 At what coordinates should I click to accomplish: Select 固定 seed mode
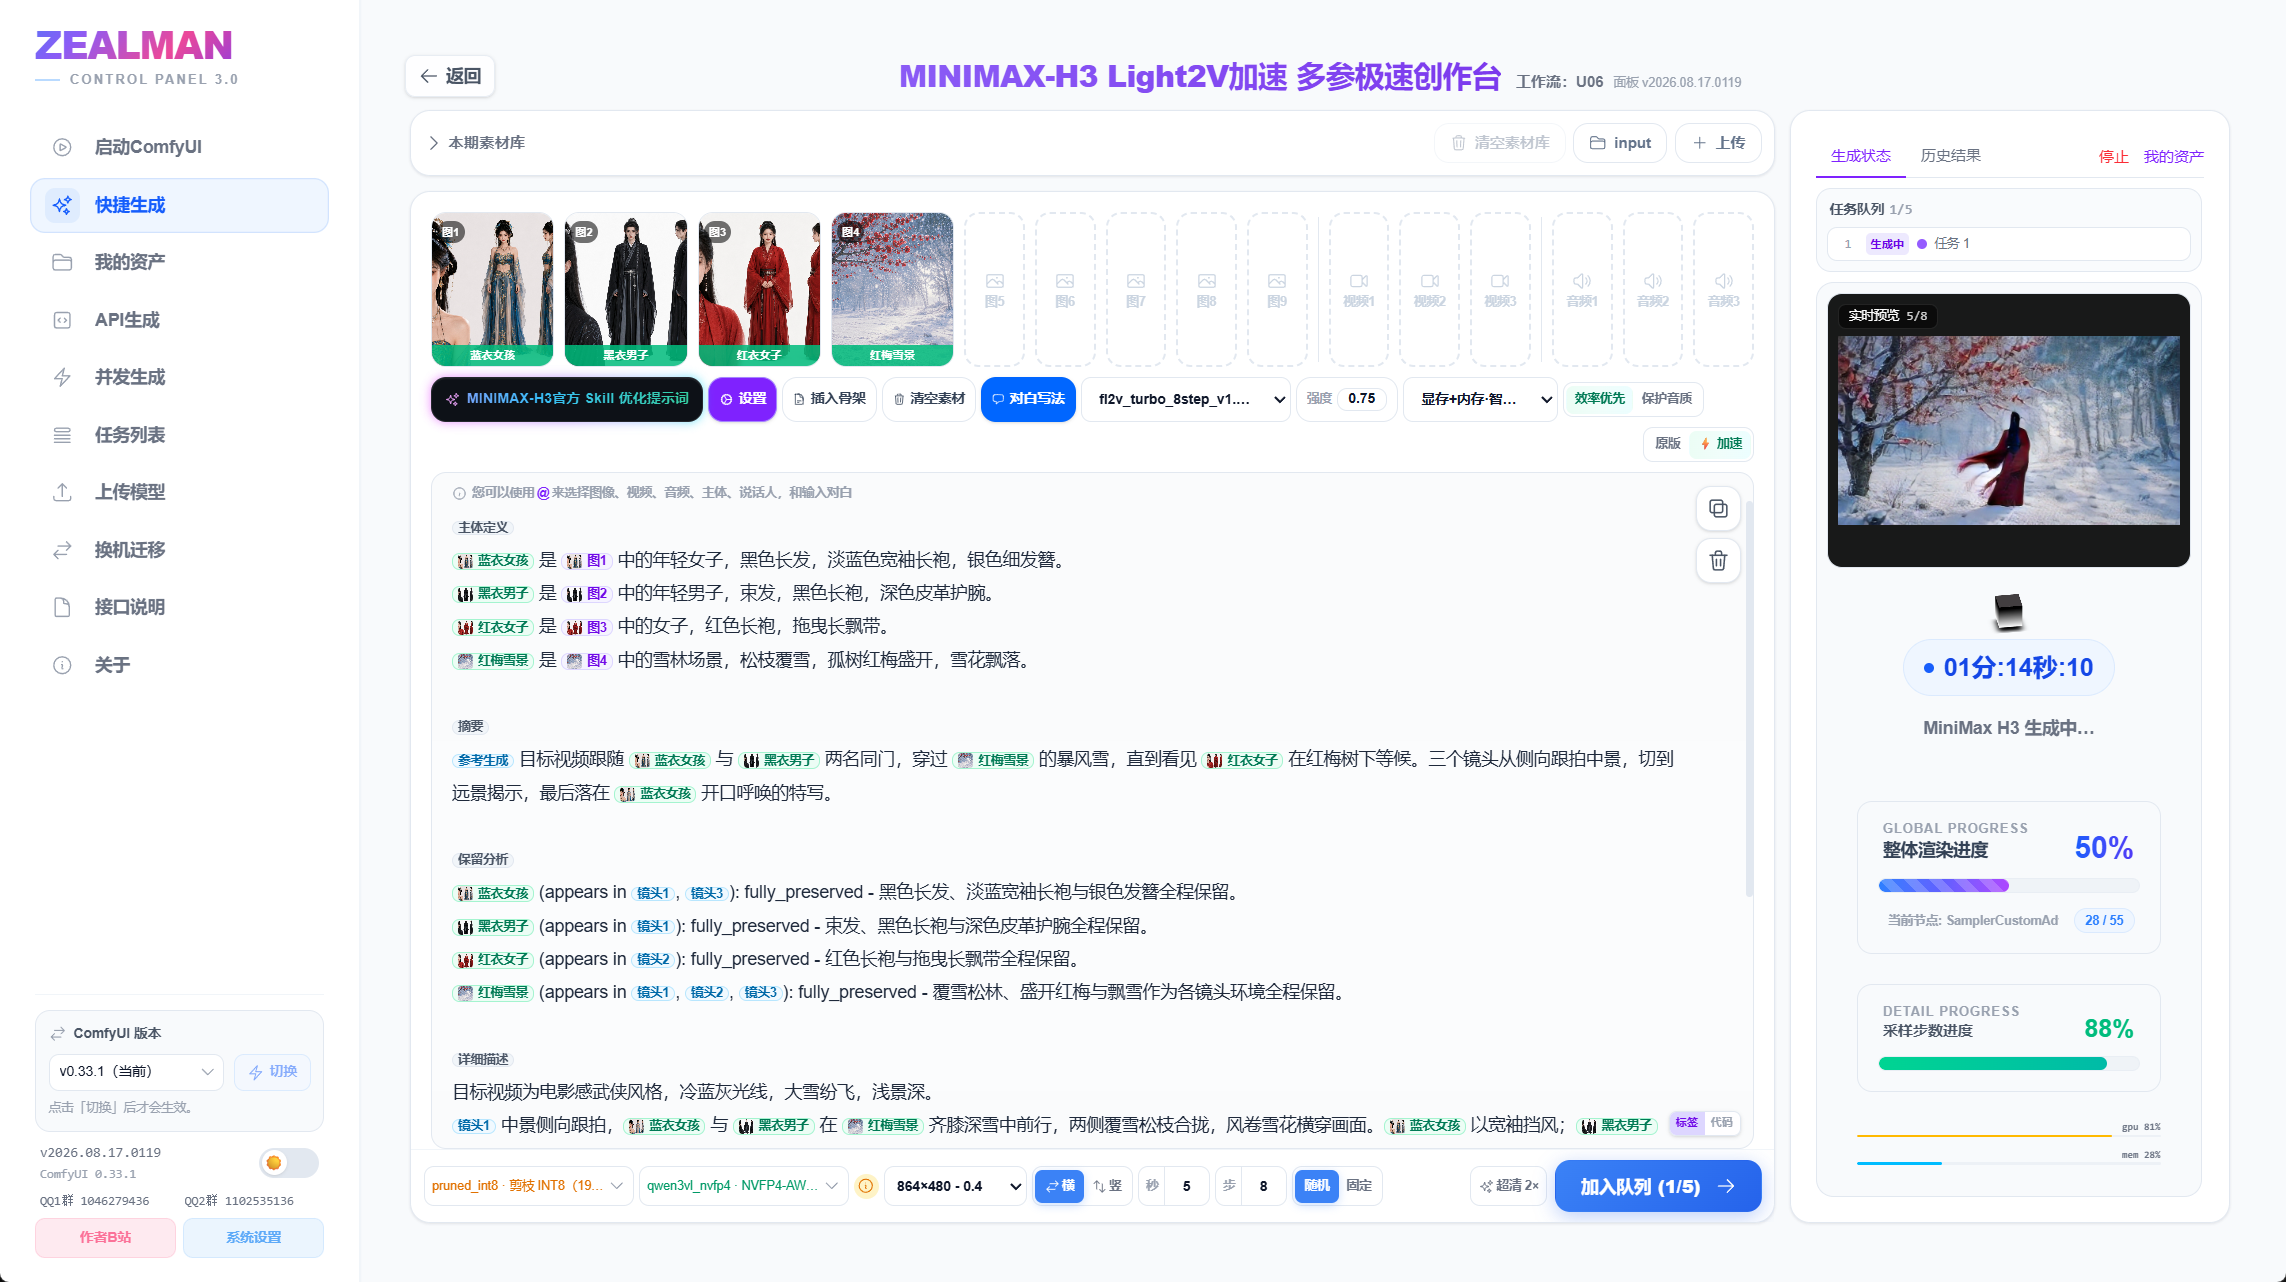(x=1359, y=1186)
